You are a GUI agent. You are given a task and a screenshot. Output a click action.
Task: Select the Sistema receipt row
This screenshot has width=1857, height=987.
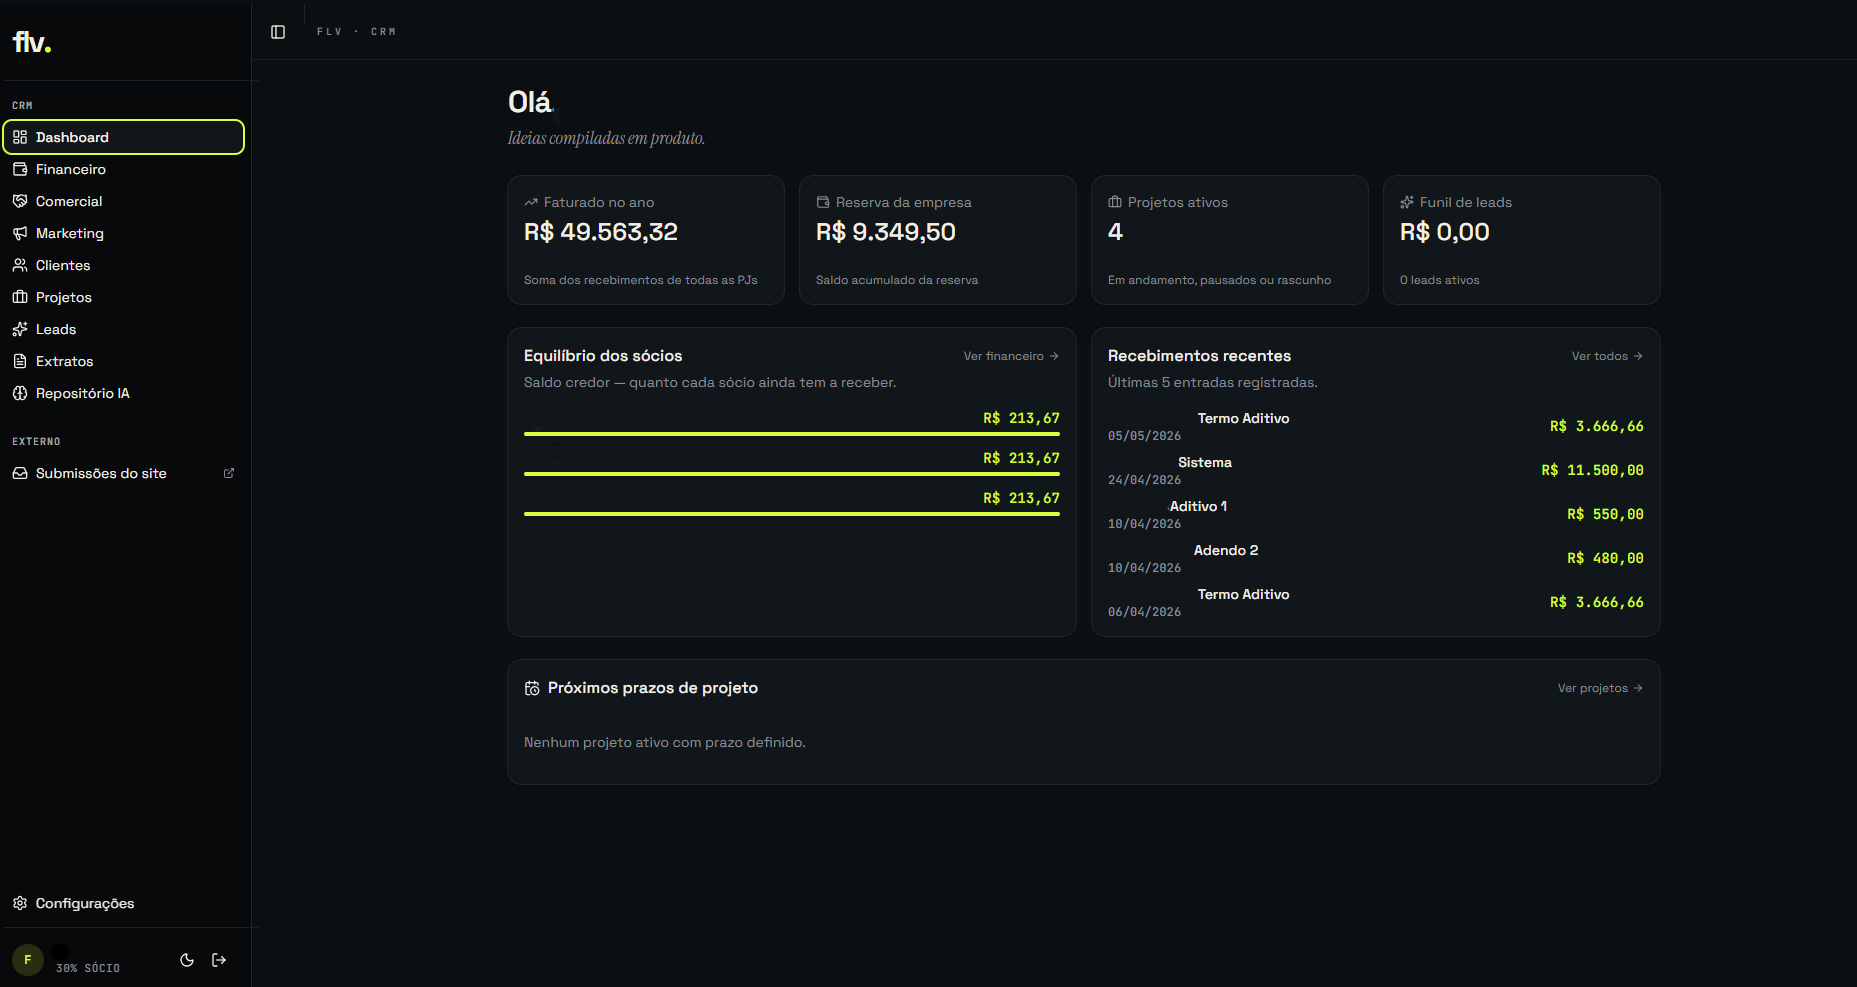1376,470
